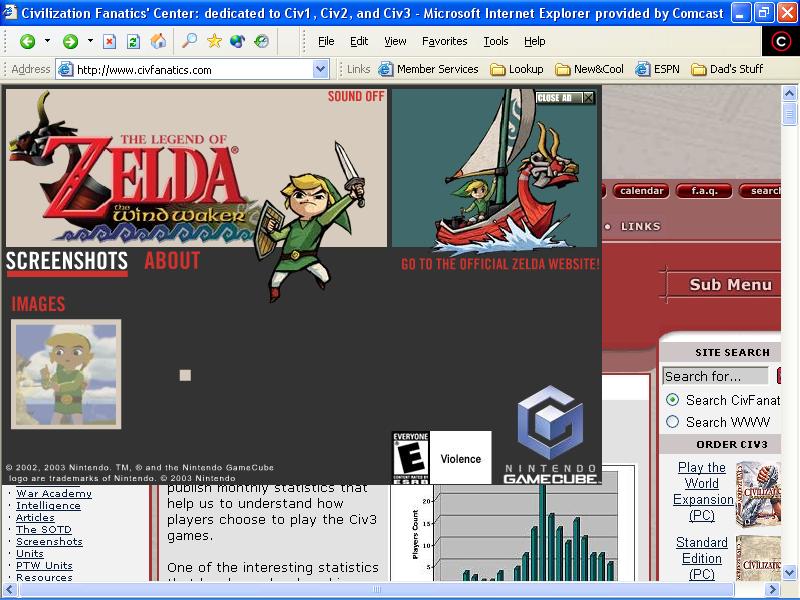Screen dimensions: 800x600
Task: Open Play the World Expansion (PC) link
Action: [703, 491]
